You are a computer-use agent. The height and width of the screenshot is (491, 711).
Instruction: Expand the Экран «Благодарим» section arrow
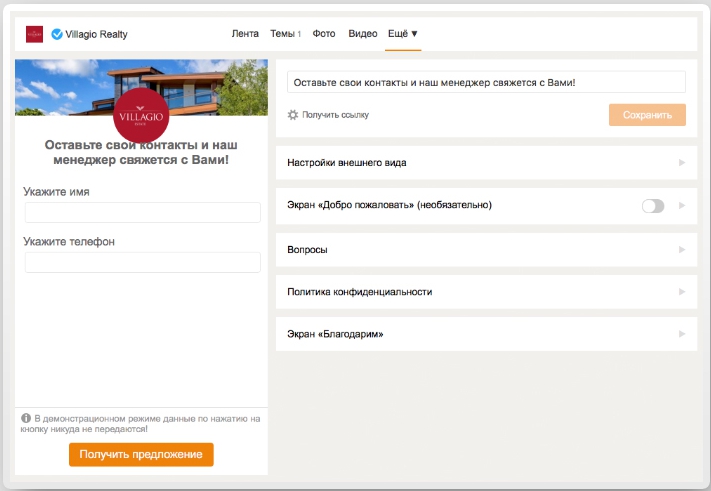pyautogui.click(x=682, y=334)
